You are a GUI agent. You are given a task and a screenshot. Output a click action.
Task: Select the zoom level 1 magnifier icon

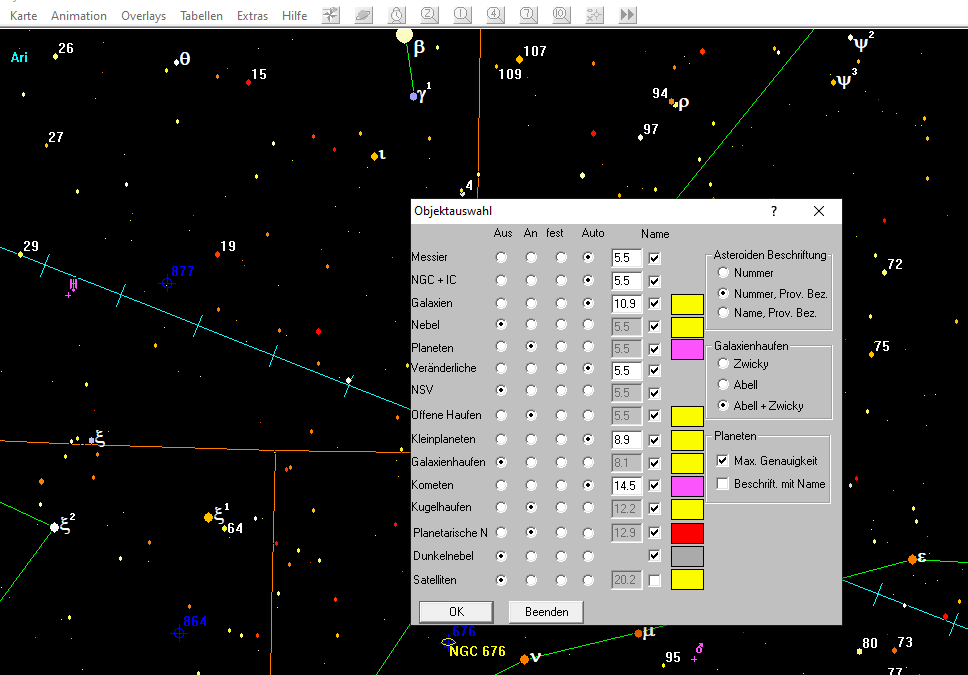[x=462, y=15]
